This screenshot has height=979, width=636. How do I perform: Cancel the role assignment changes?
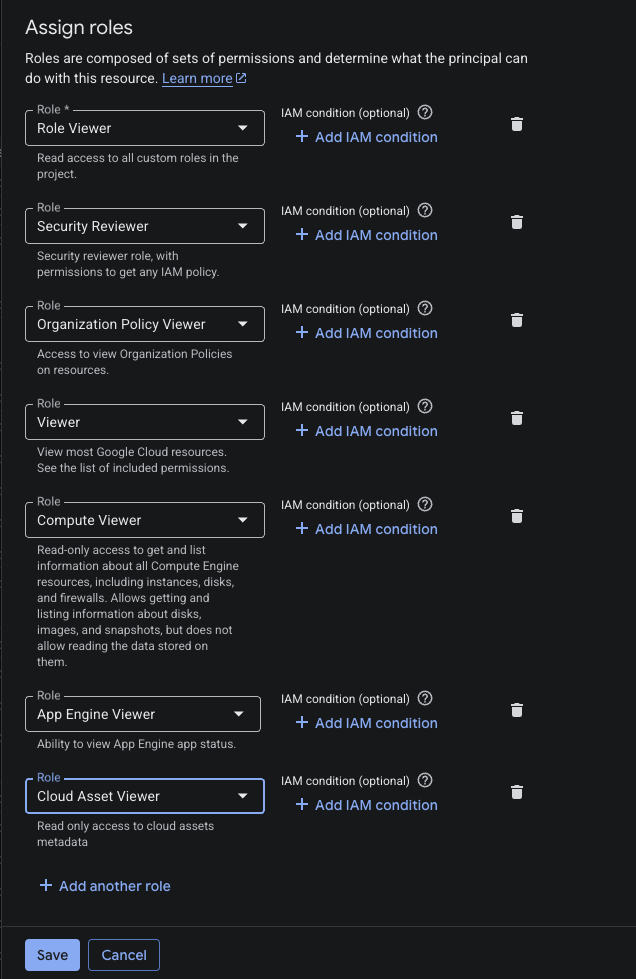124,955
